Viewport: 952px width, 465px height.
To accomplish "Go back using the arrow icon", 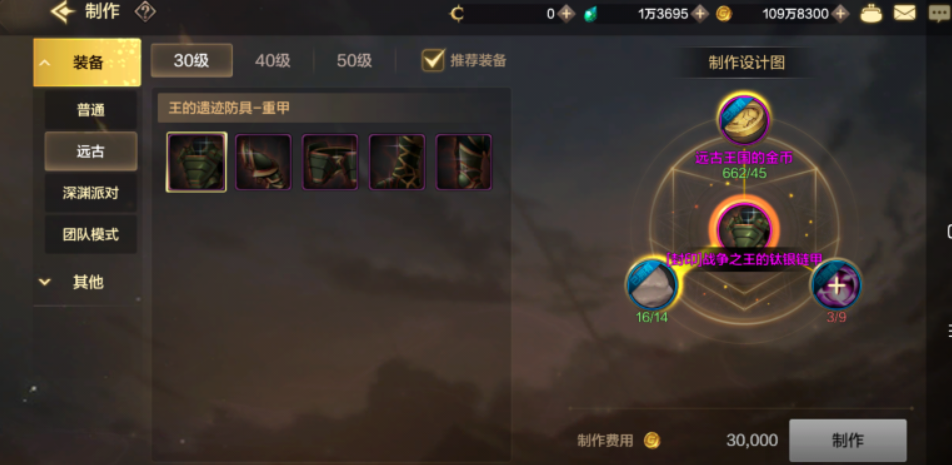I will click(x=63, y=12).
